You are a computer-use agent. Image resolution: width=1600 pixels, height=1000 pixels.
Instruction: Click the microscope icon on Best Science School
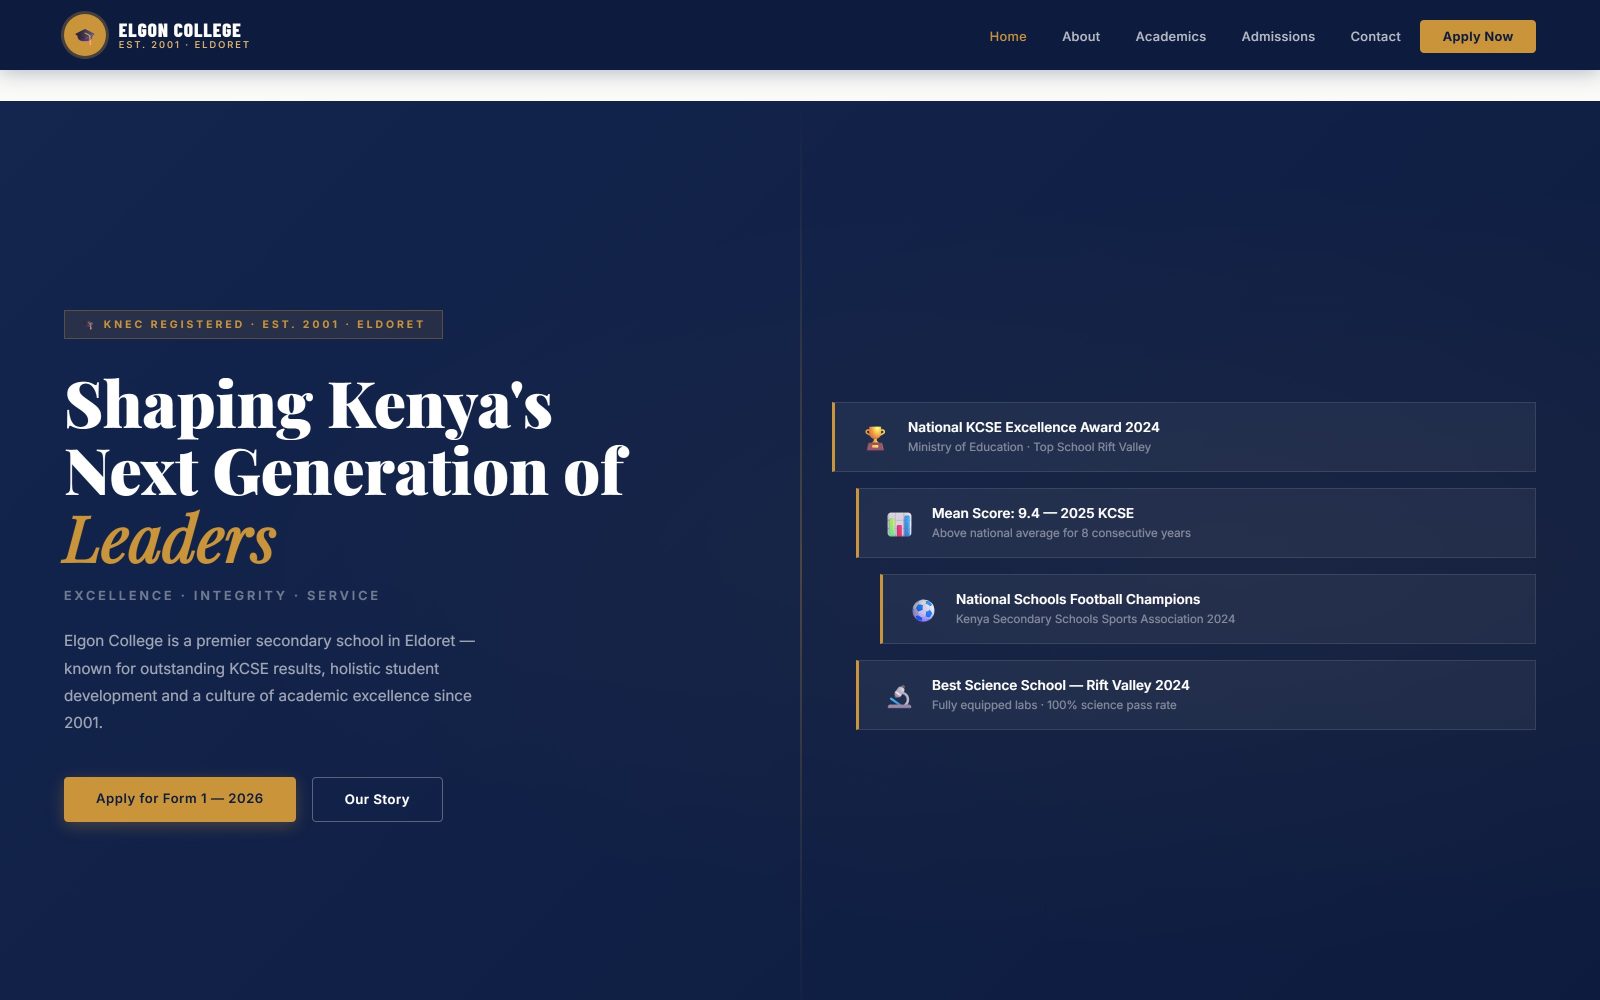click(x=899, y=696)
